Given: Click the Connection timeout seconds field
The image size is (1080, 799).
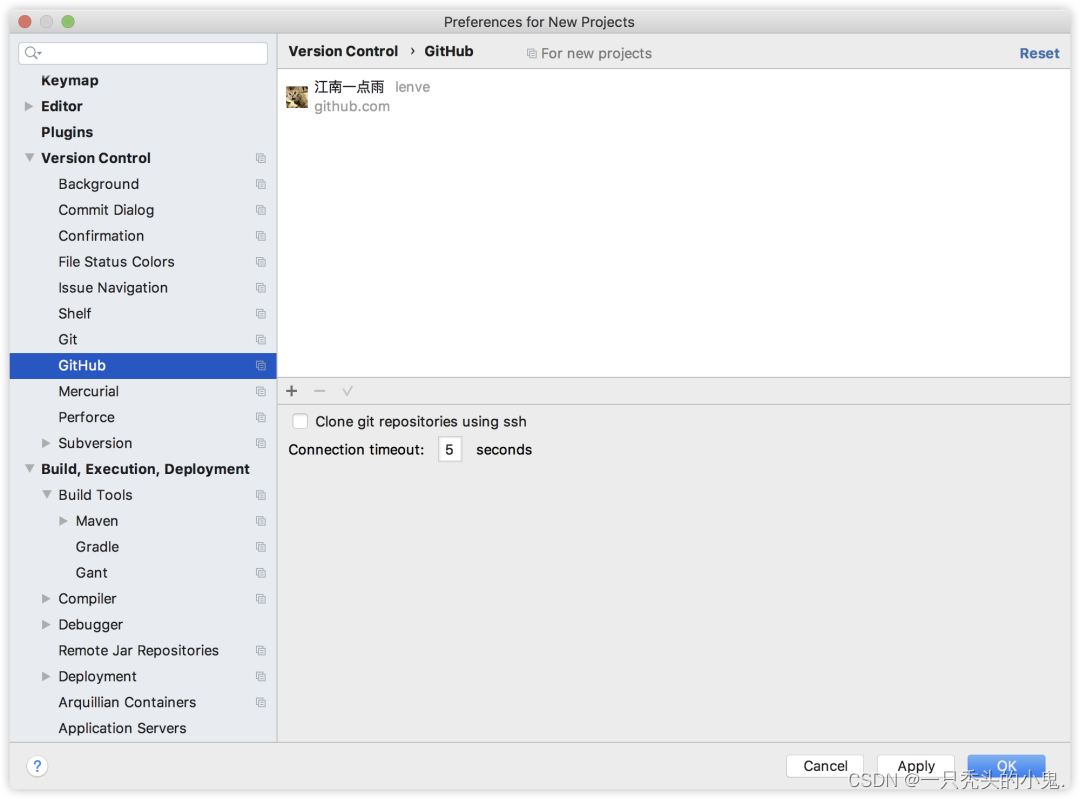Looking at the screenshot, I should [450, 450].
